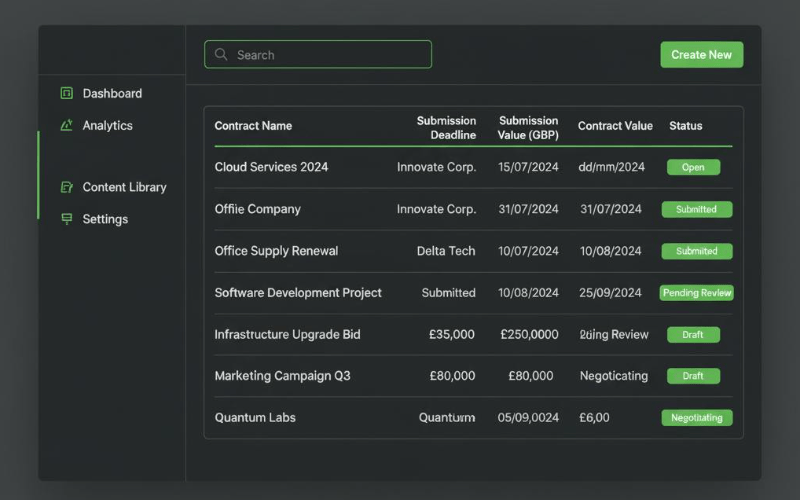Screen dimensions: 800x500
Task: Click the Analytics chart icon
Action: [x=66, y=125]
